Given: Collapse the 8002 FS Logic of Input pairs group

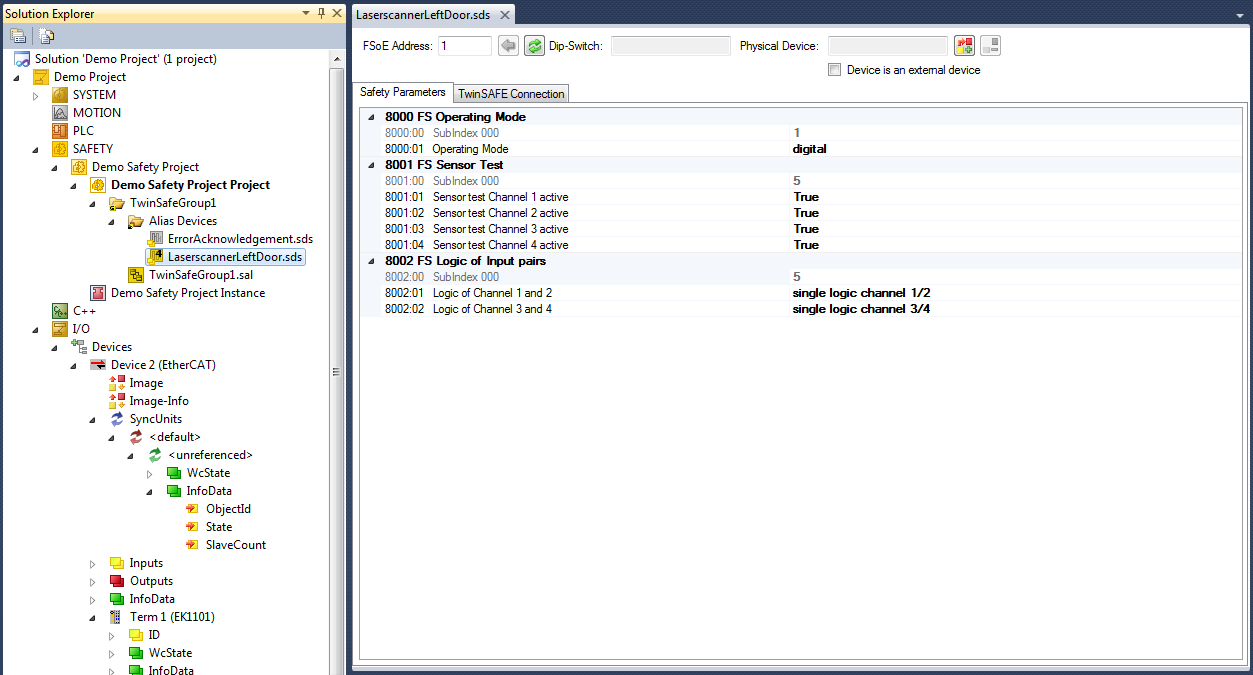Looking at the screenshot, I should [x=372, y=261].
